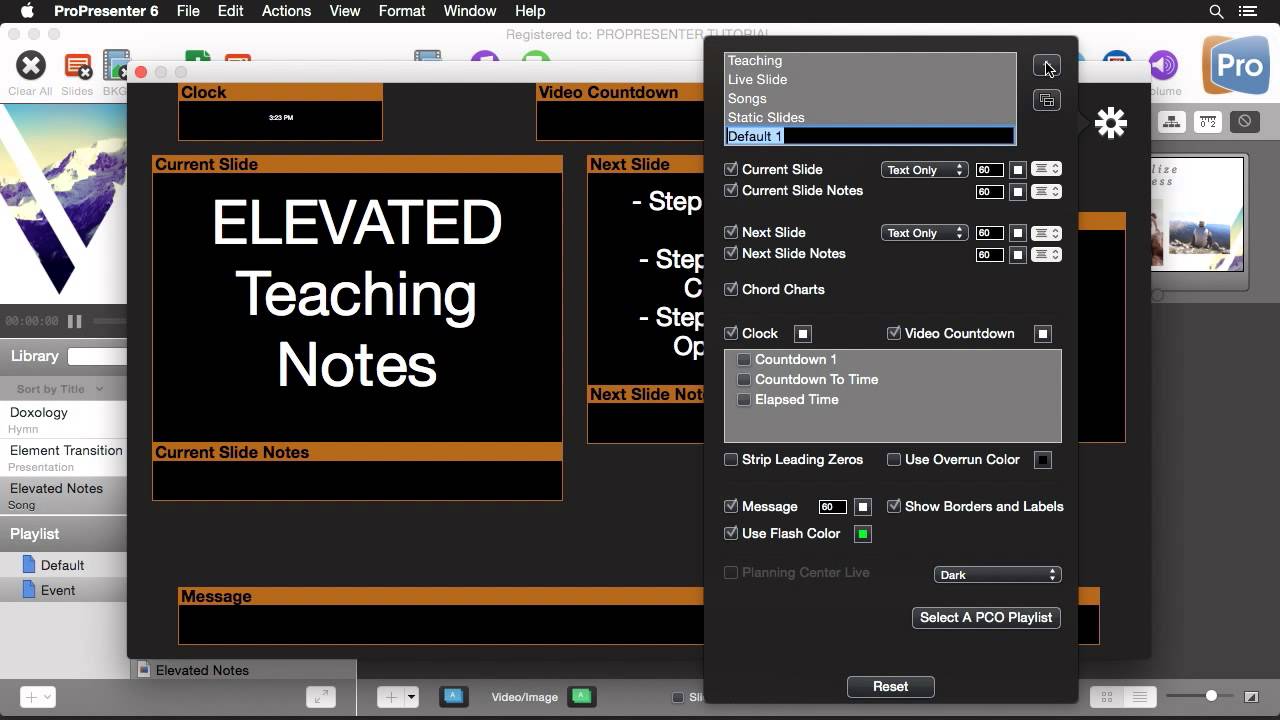1280x720 pixels.
Task: Click text alignment control for Current Slide
Action: tap(1047, 170)
